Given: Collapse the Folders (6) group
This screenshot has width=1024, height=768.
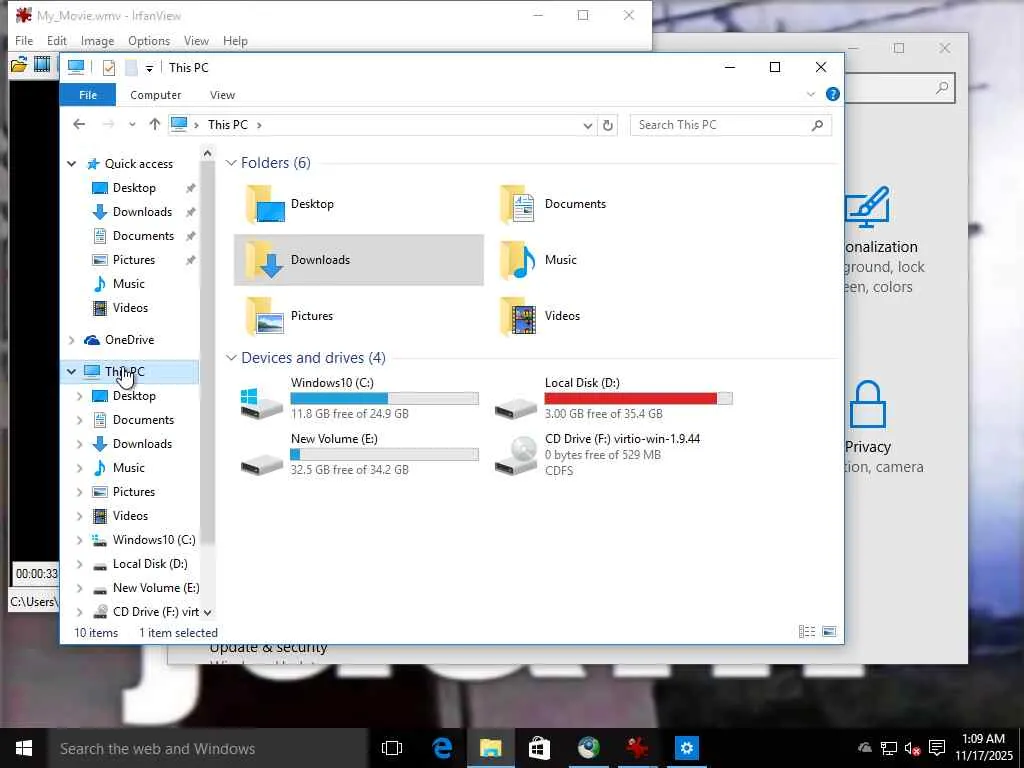Looking at the screenshot, I should (231, 163).
